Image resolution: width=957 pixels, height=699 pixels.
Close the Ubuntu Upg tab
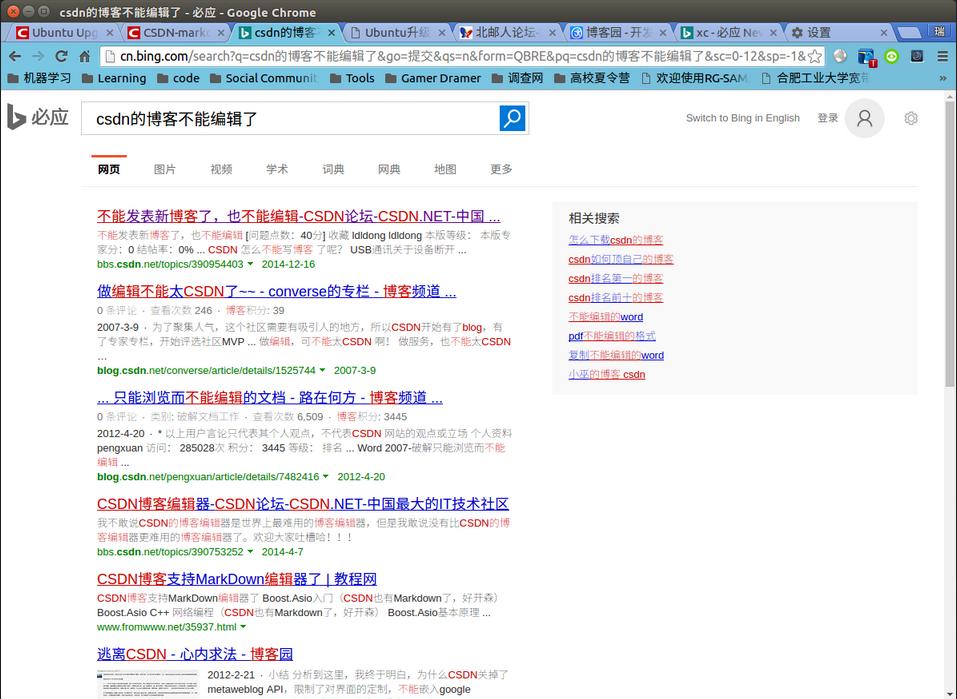pyautogui.click(x=110, y=32)
